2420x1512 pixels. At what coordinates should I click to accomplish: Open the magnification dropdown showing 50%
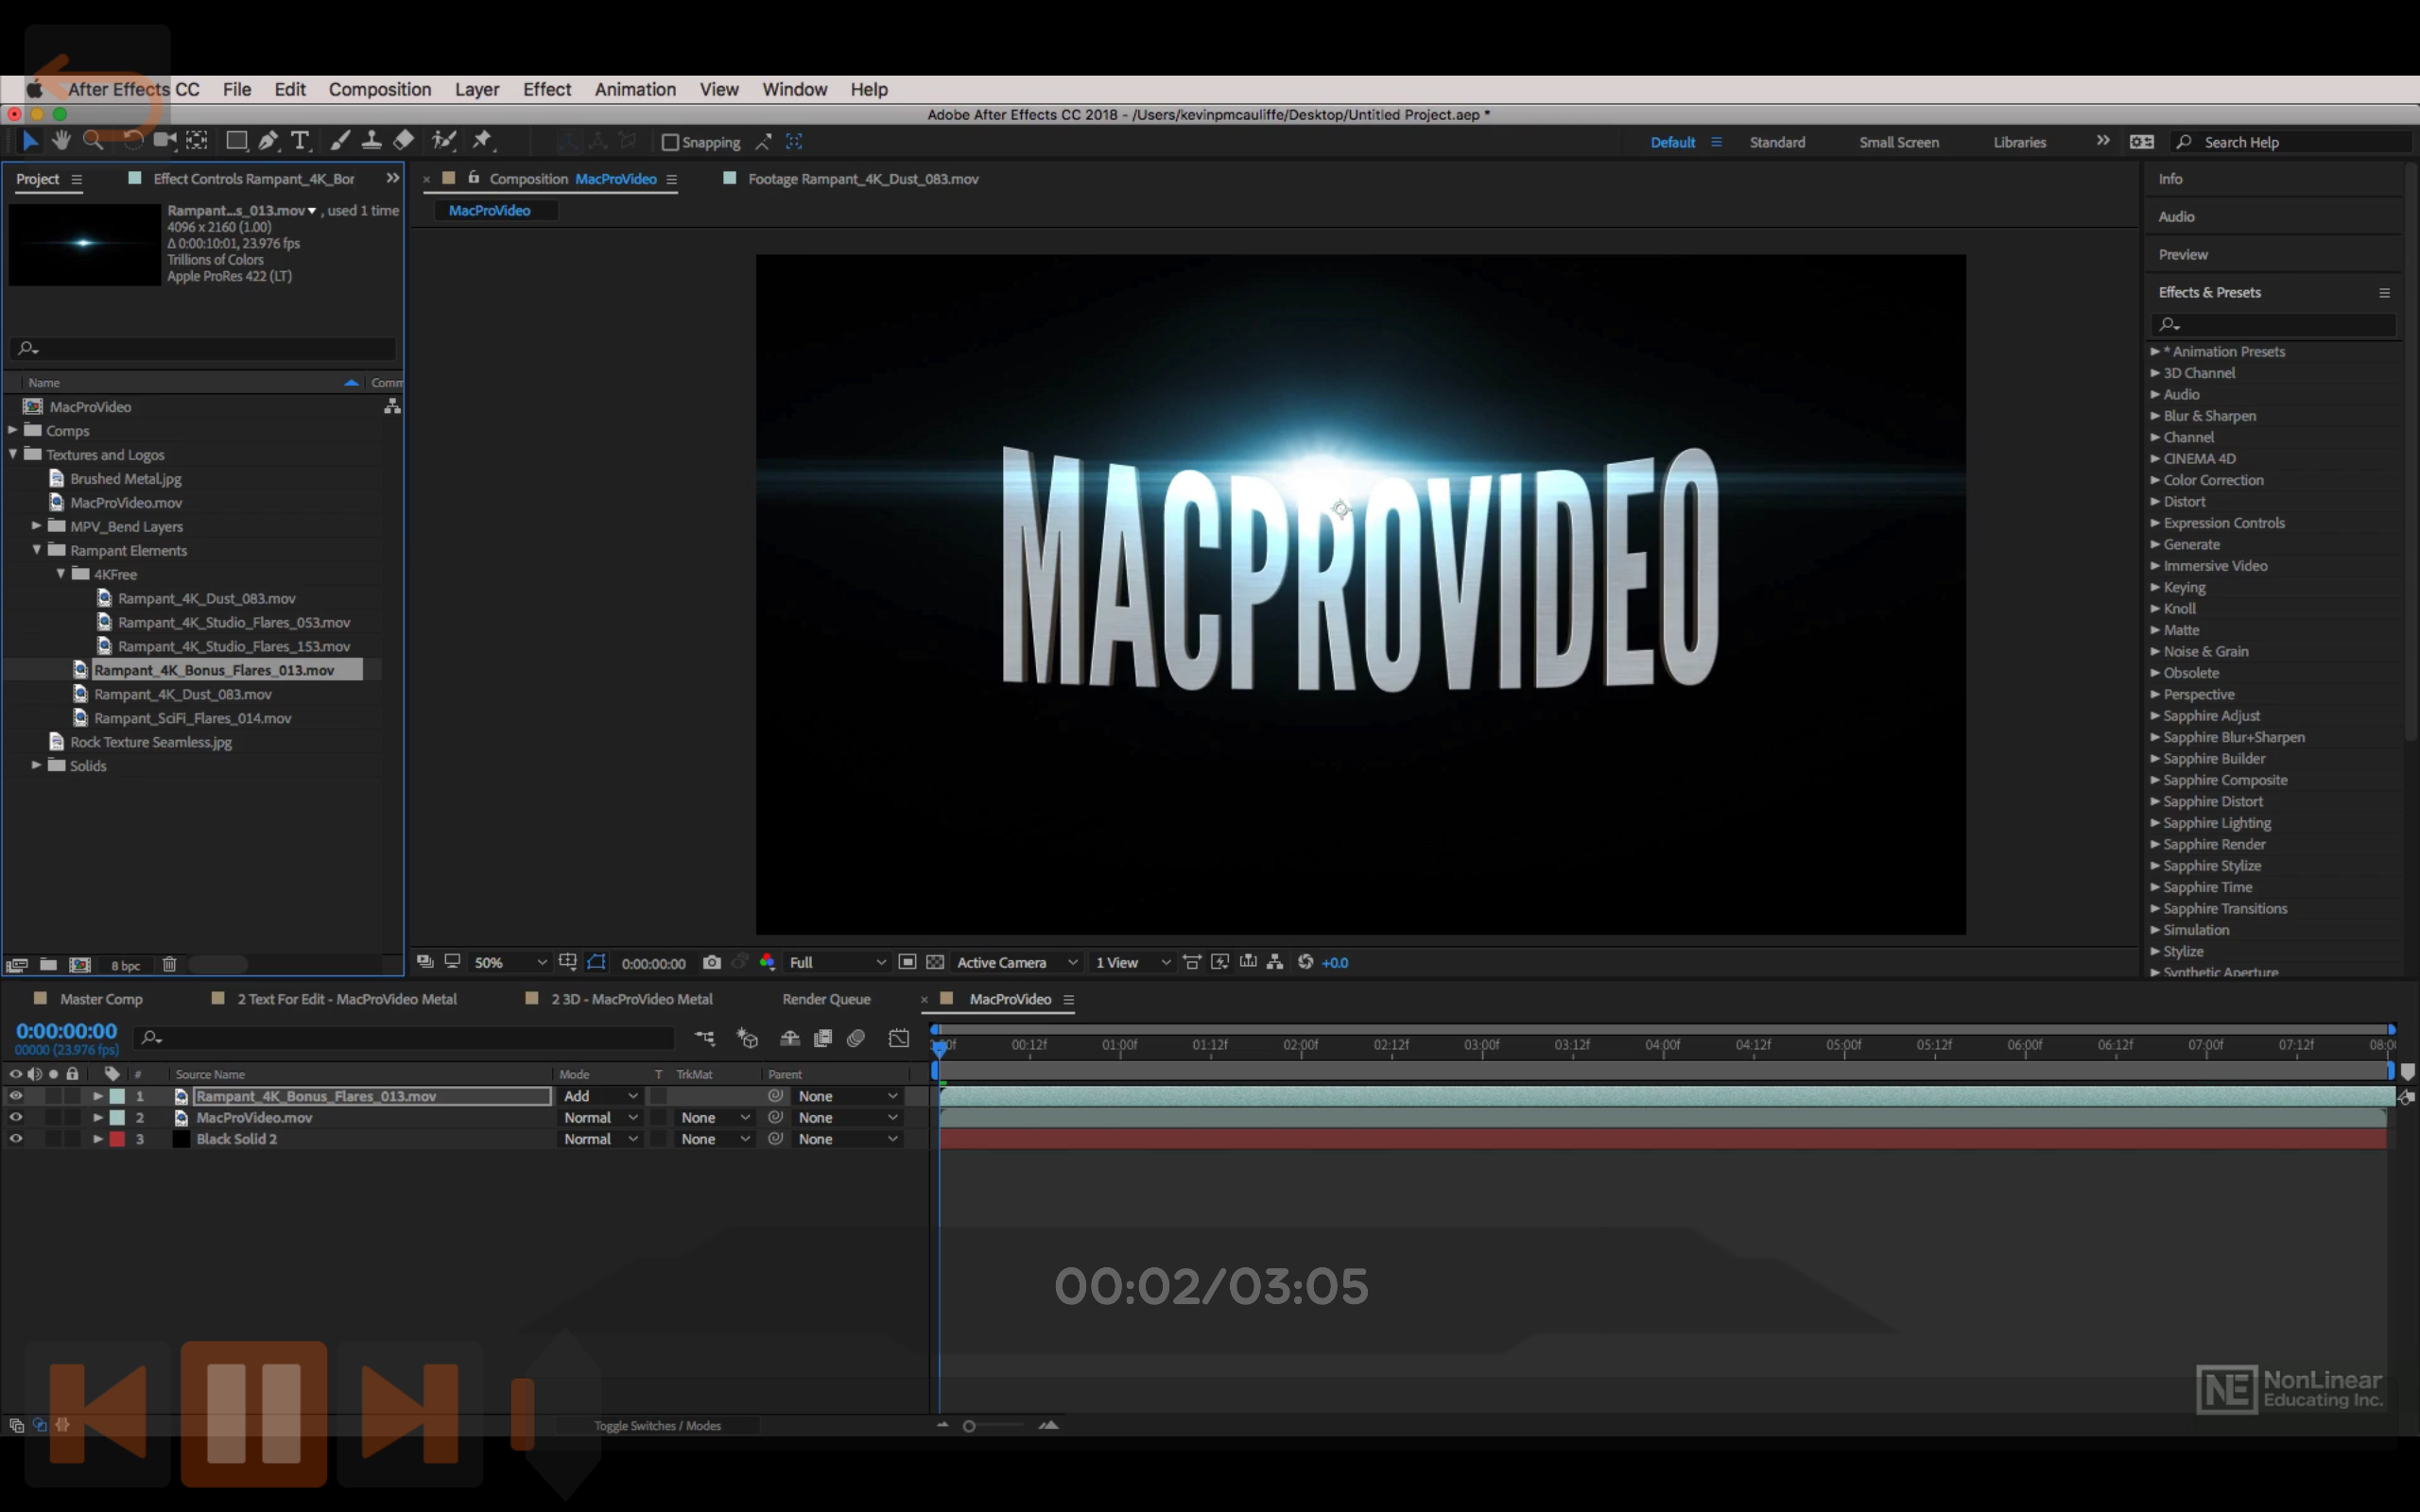click(x=510, y=962)
